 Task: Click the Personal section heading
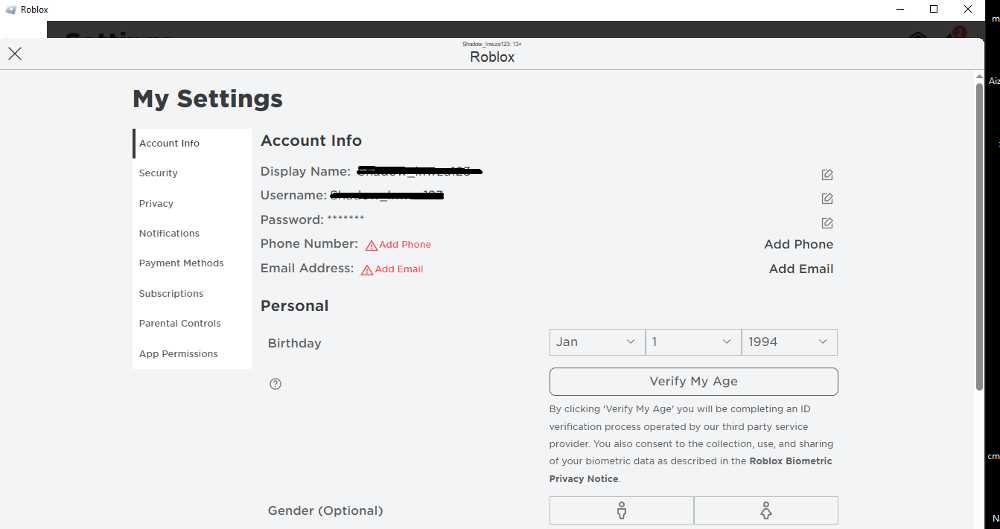pos(295,306)
